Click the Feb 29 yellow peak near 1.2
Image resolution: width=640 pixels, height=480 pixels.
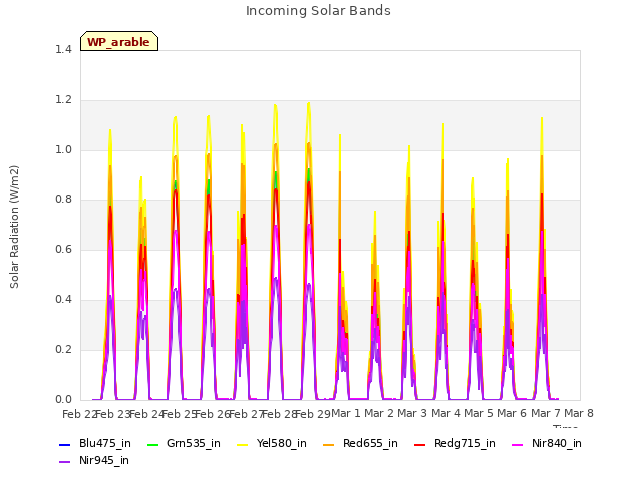click(309, 104)
